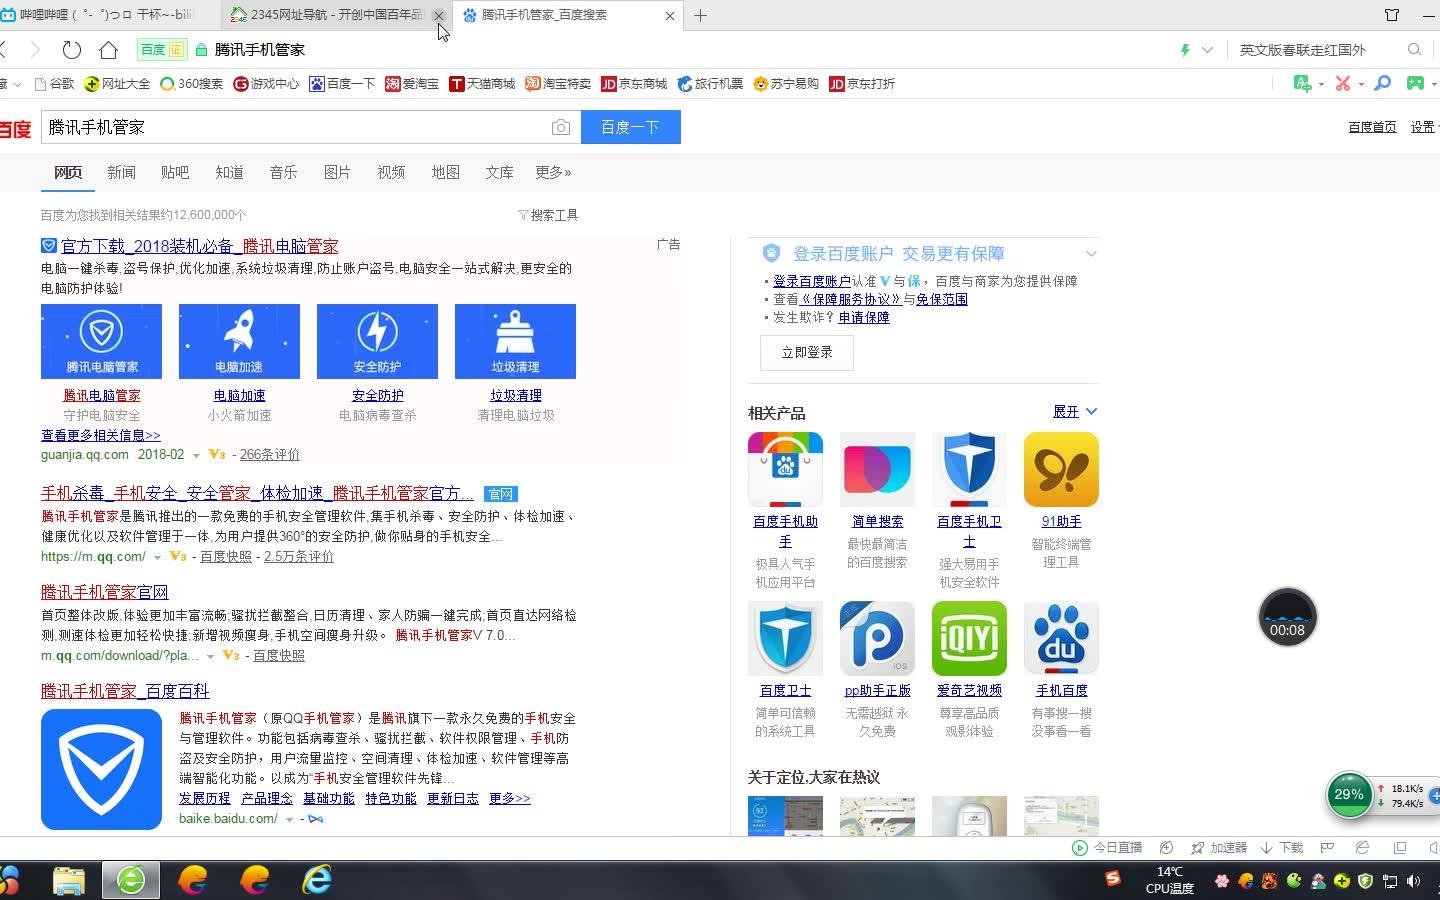Open 京东商城 bookmark

634,84
